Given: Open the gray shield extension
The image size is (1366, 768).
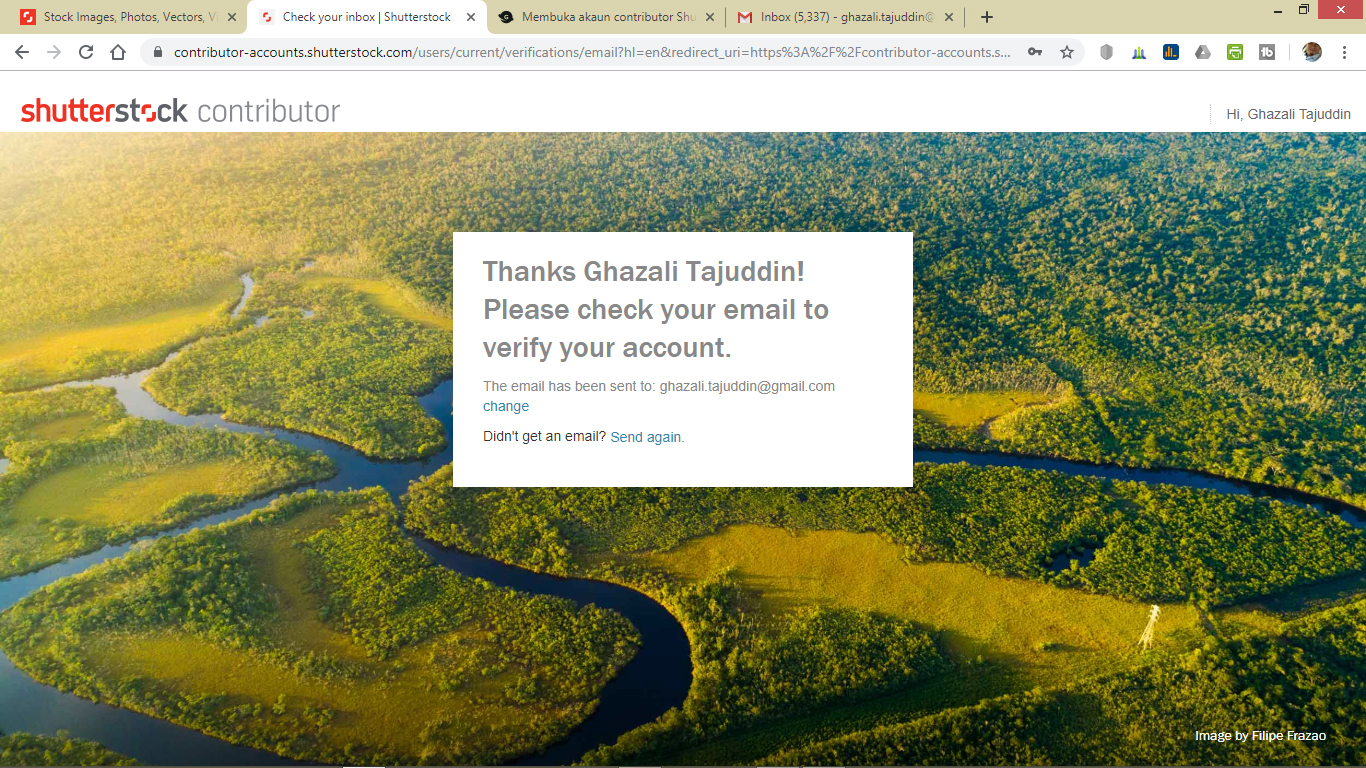Looking at the screenshot, I should (x=1106, y=52).
